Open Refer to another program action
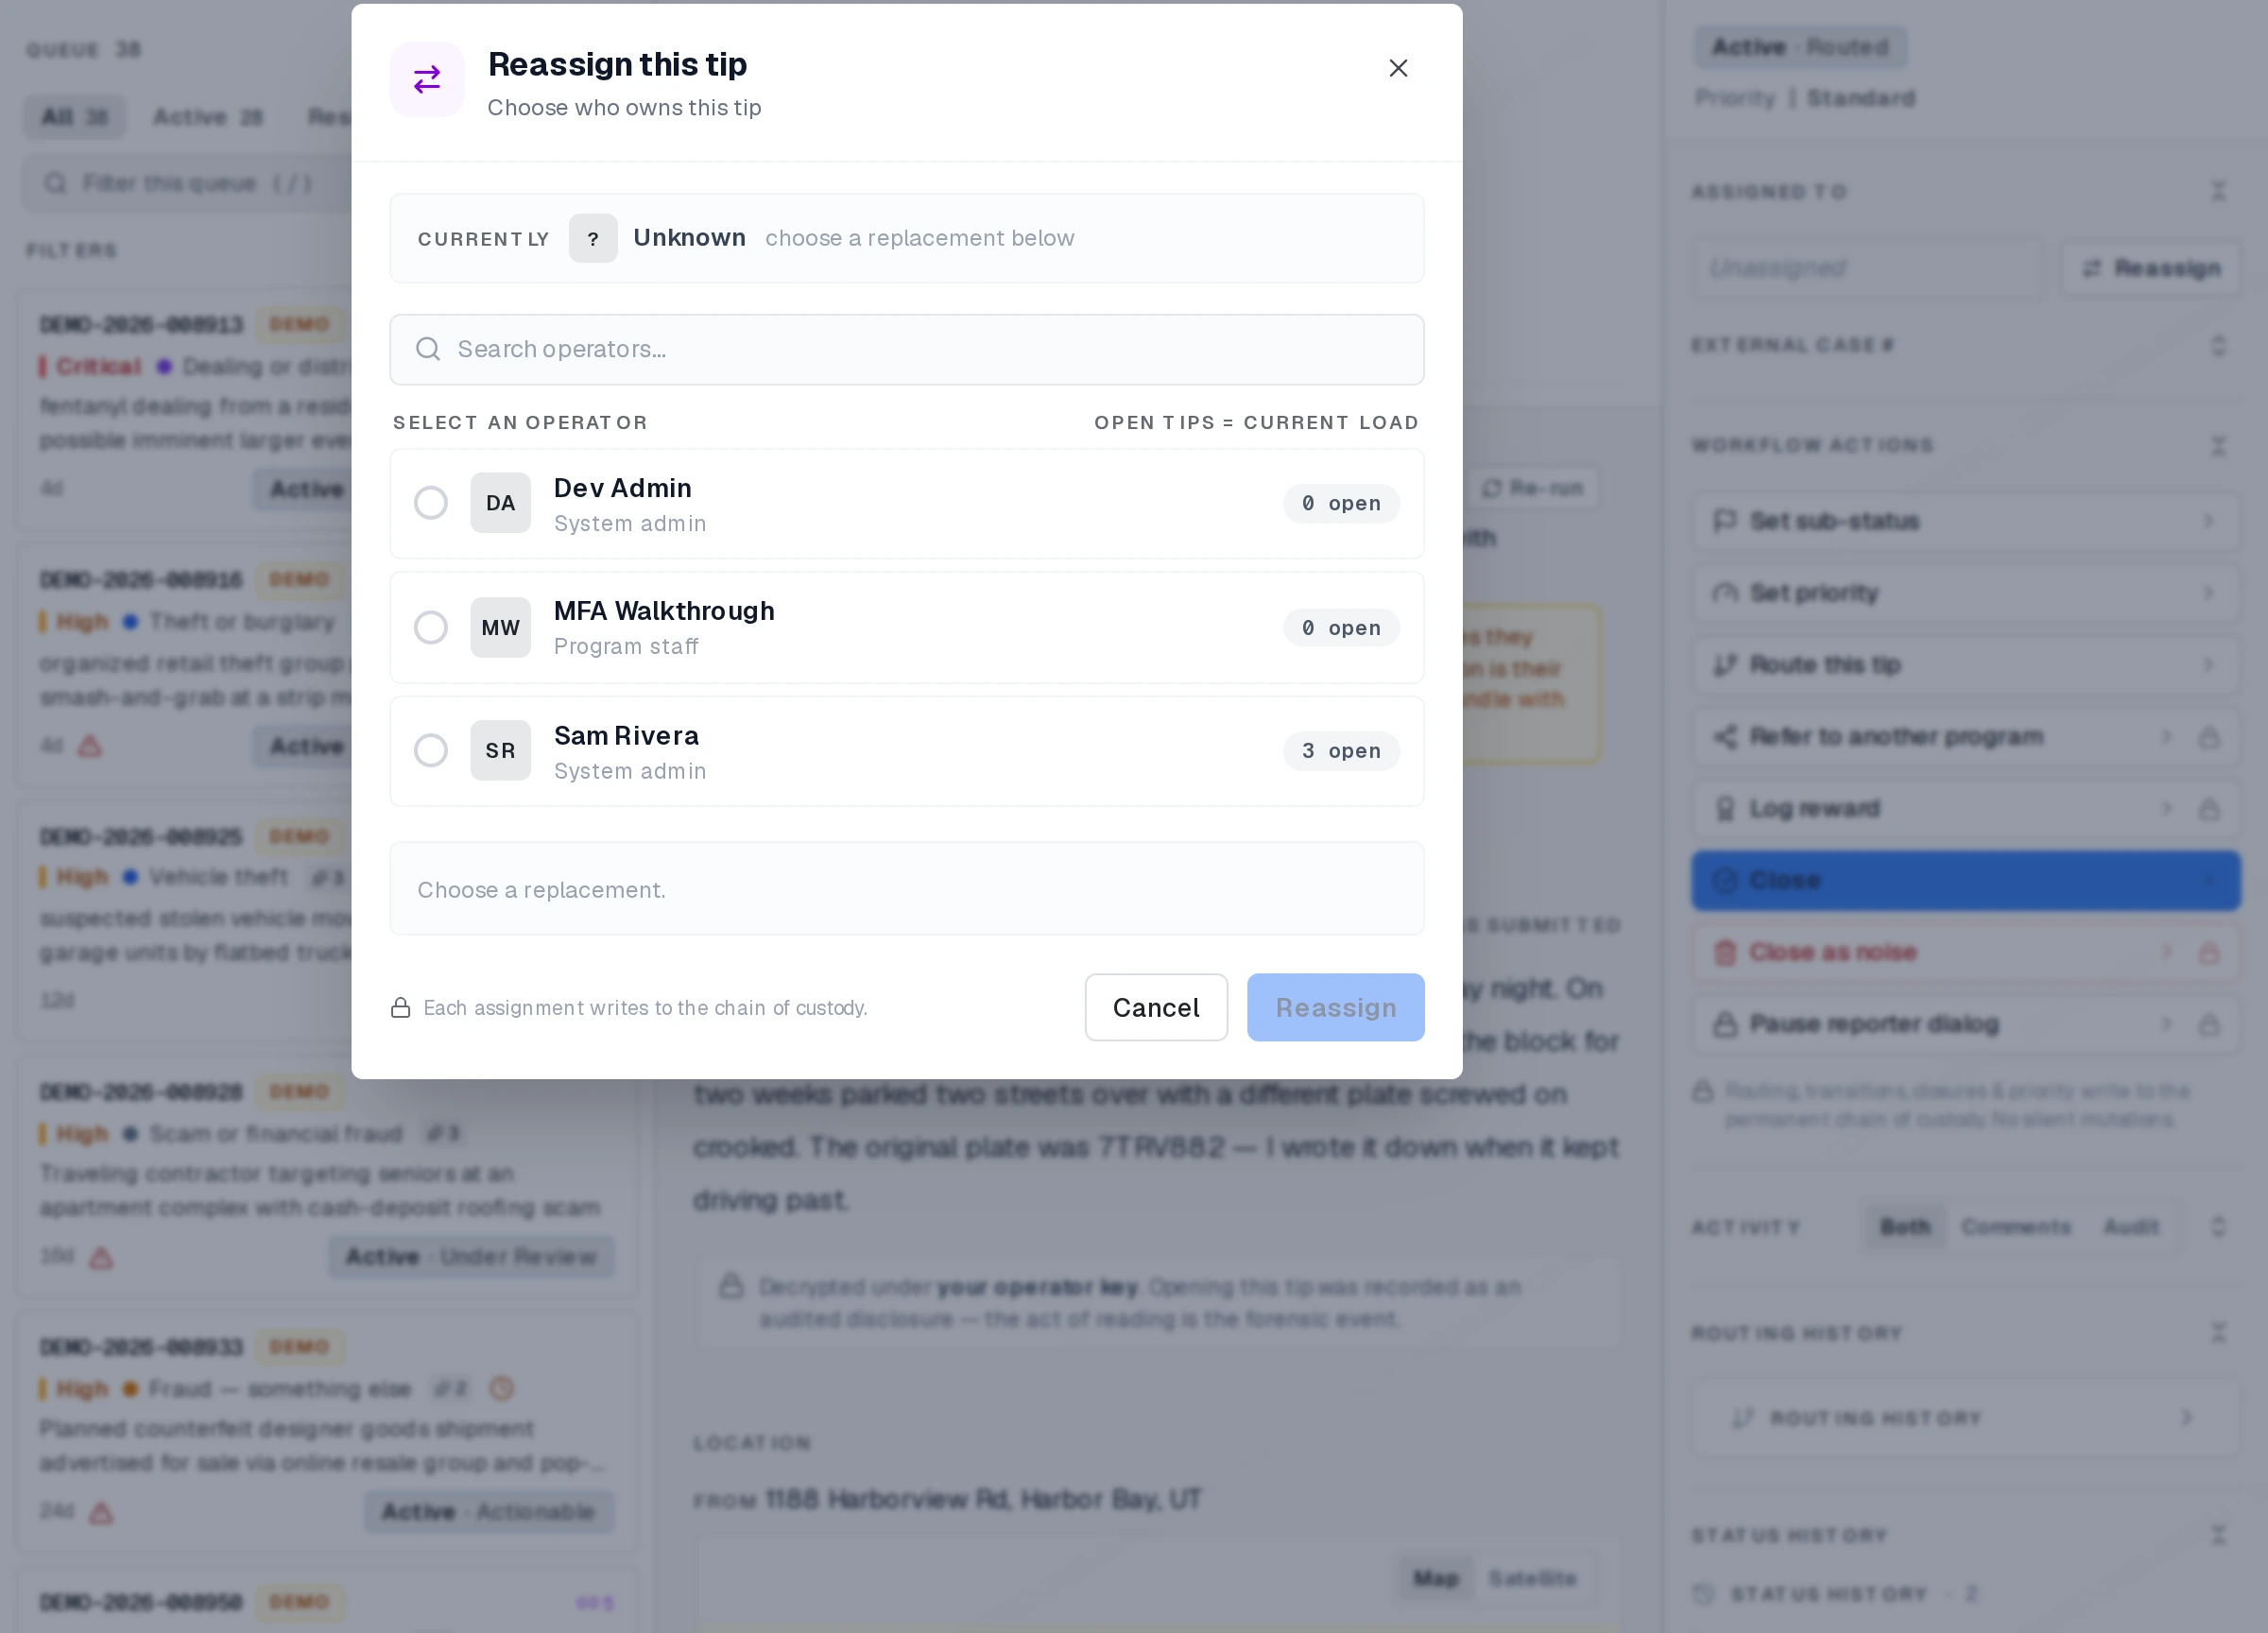This screenshot has height=1633, width=2268. tap(1965, 737)
